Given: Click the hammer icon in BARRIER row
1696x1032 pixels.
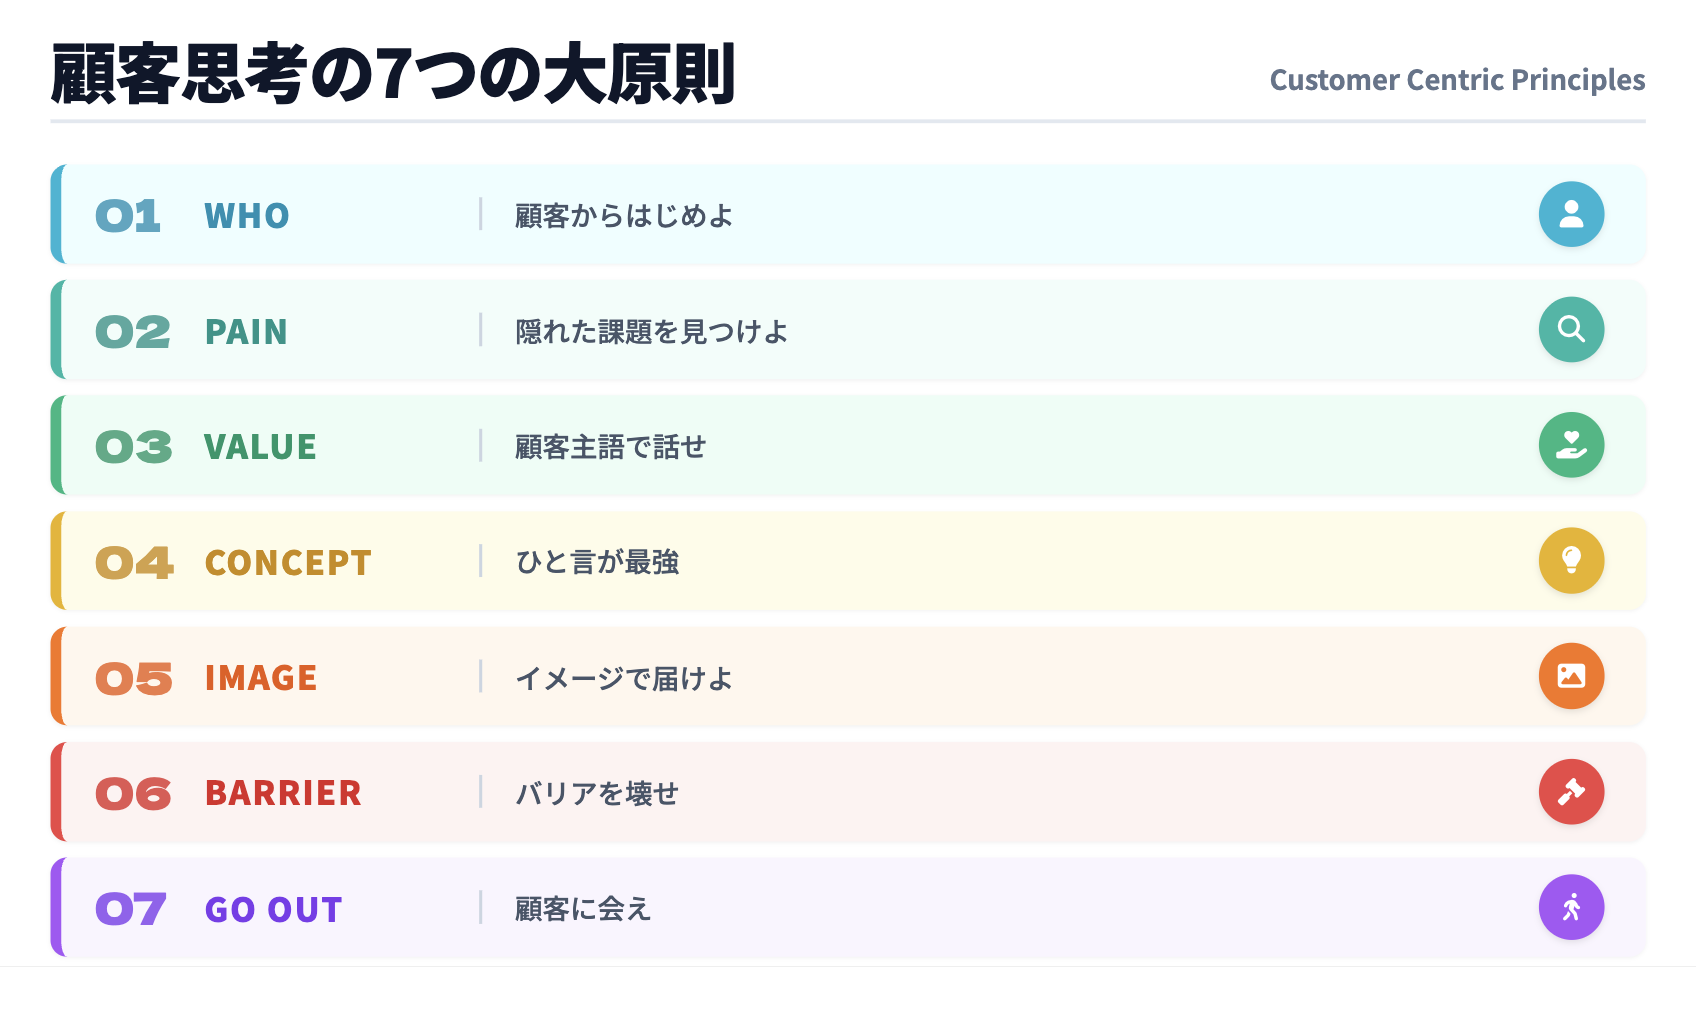Looking at the screenshot, I should pyautogui.click(x=1571, y=792).
